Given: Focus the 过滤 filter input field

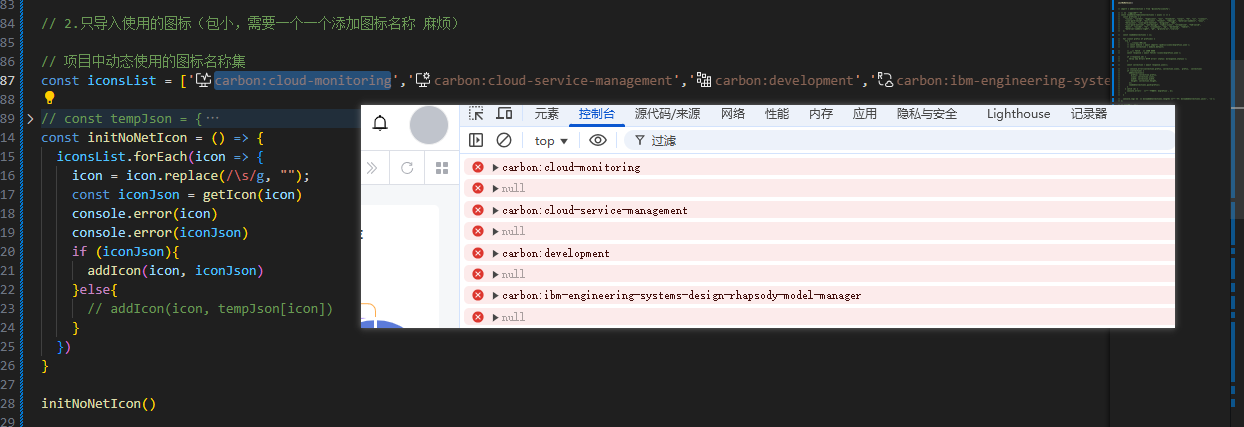Looking at the screenshot, I should [x=900, y=141].
